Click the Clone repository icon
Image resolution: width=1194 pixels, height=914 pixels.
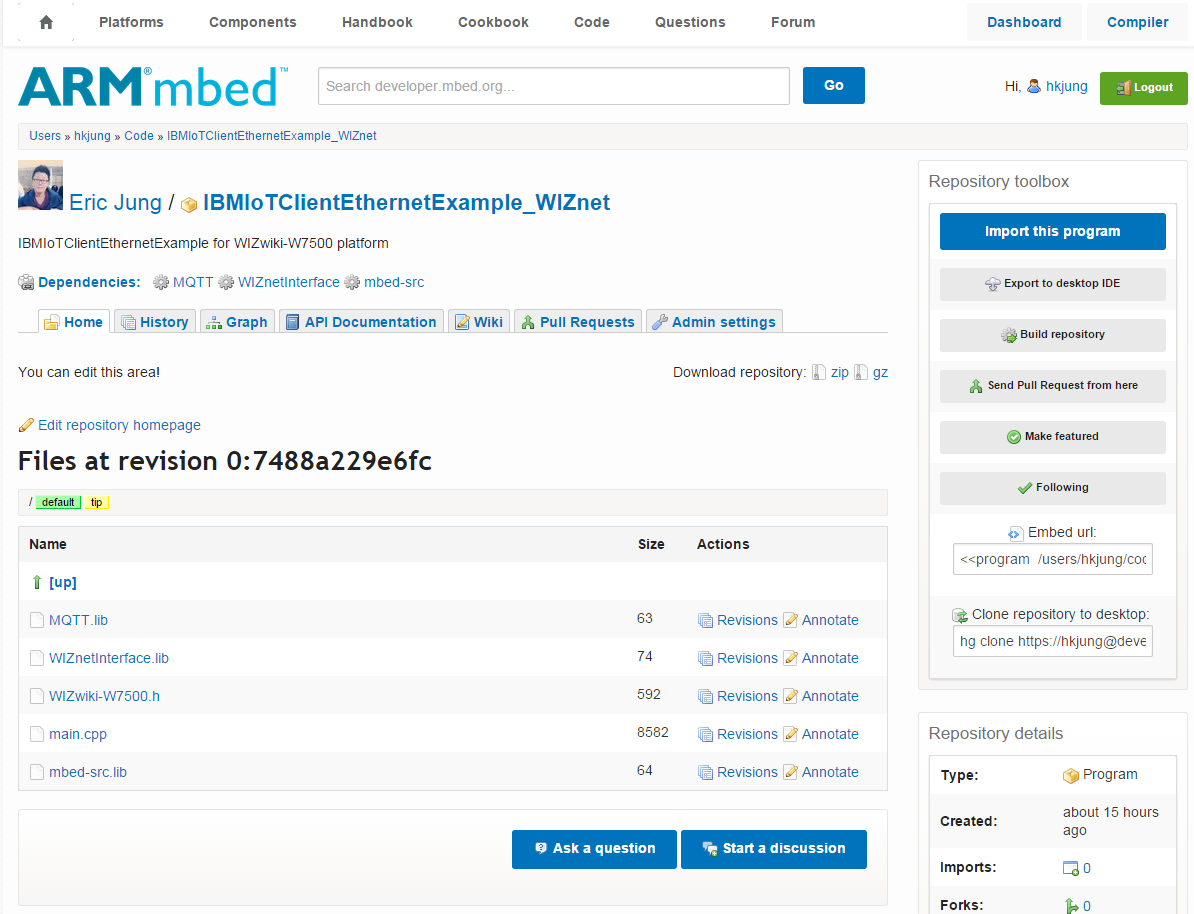click(x=959, y=615)
